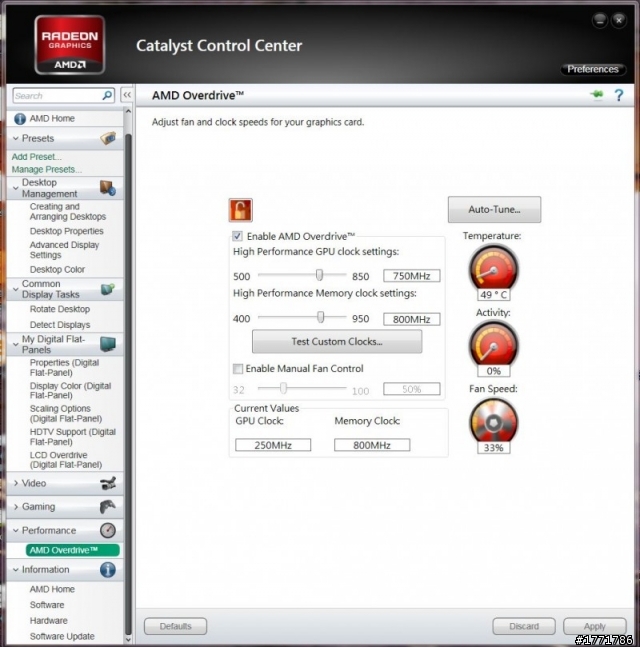
Task: Open HDTV Support (Digital Flat-Panel)
Action: [73, 437]
